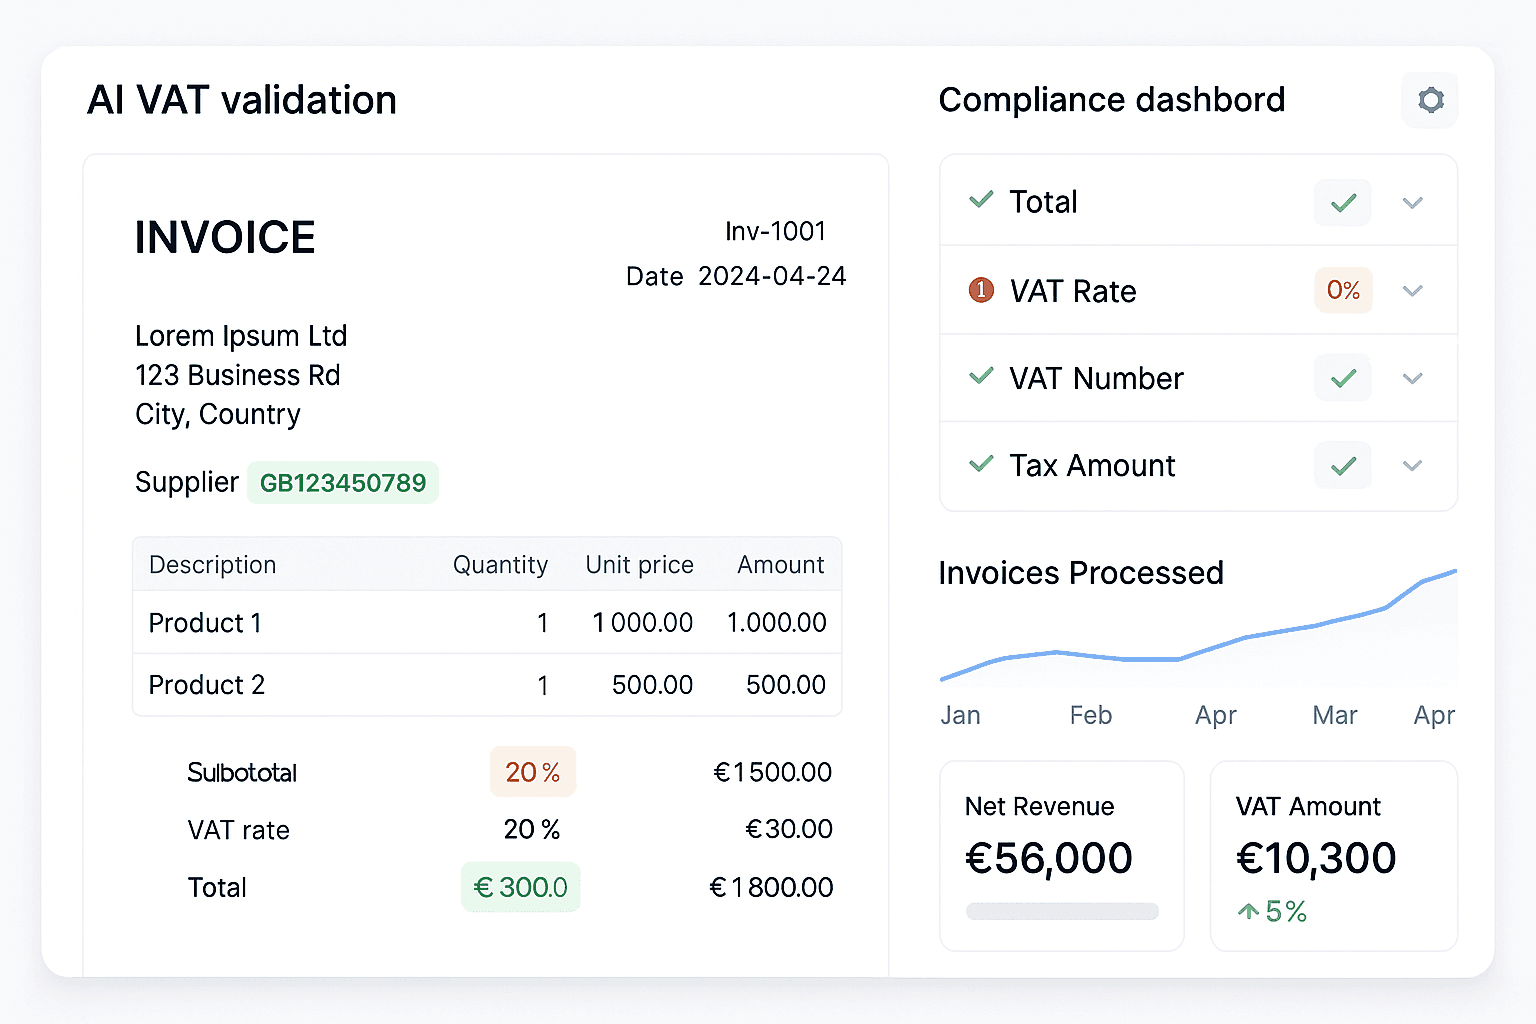Click the supplier VAT number GB123450789 tag
This screenshot has width=1536, height=1024.
(x=343, y=482)
